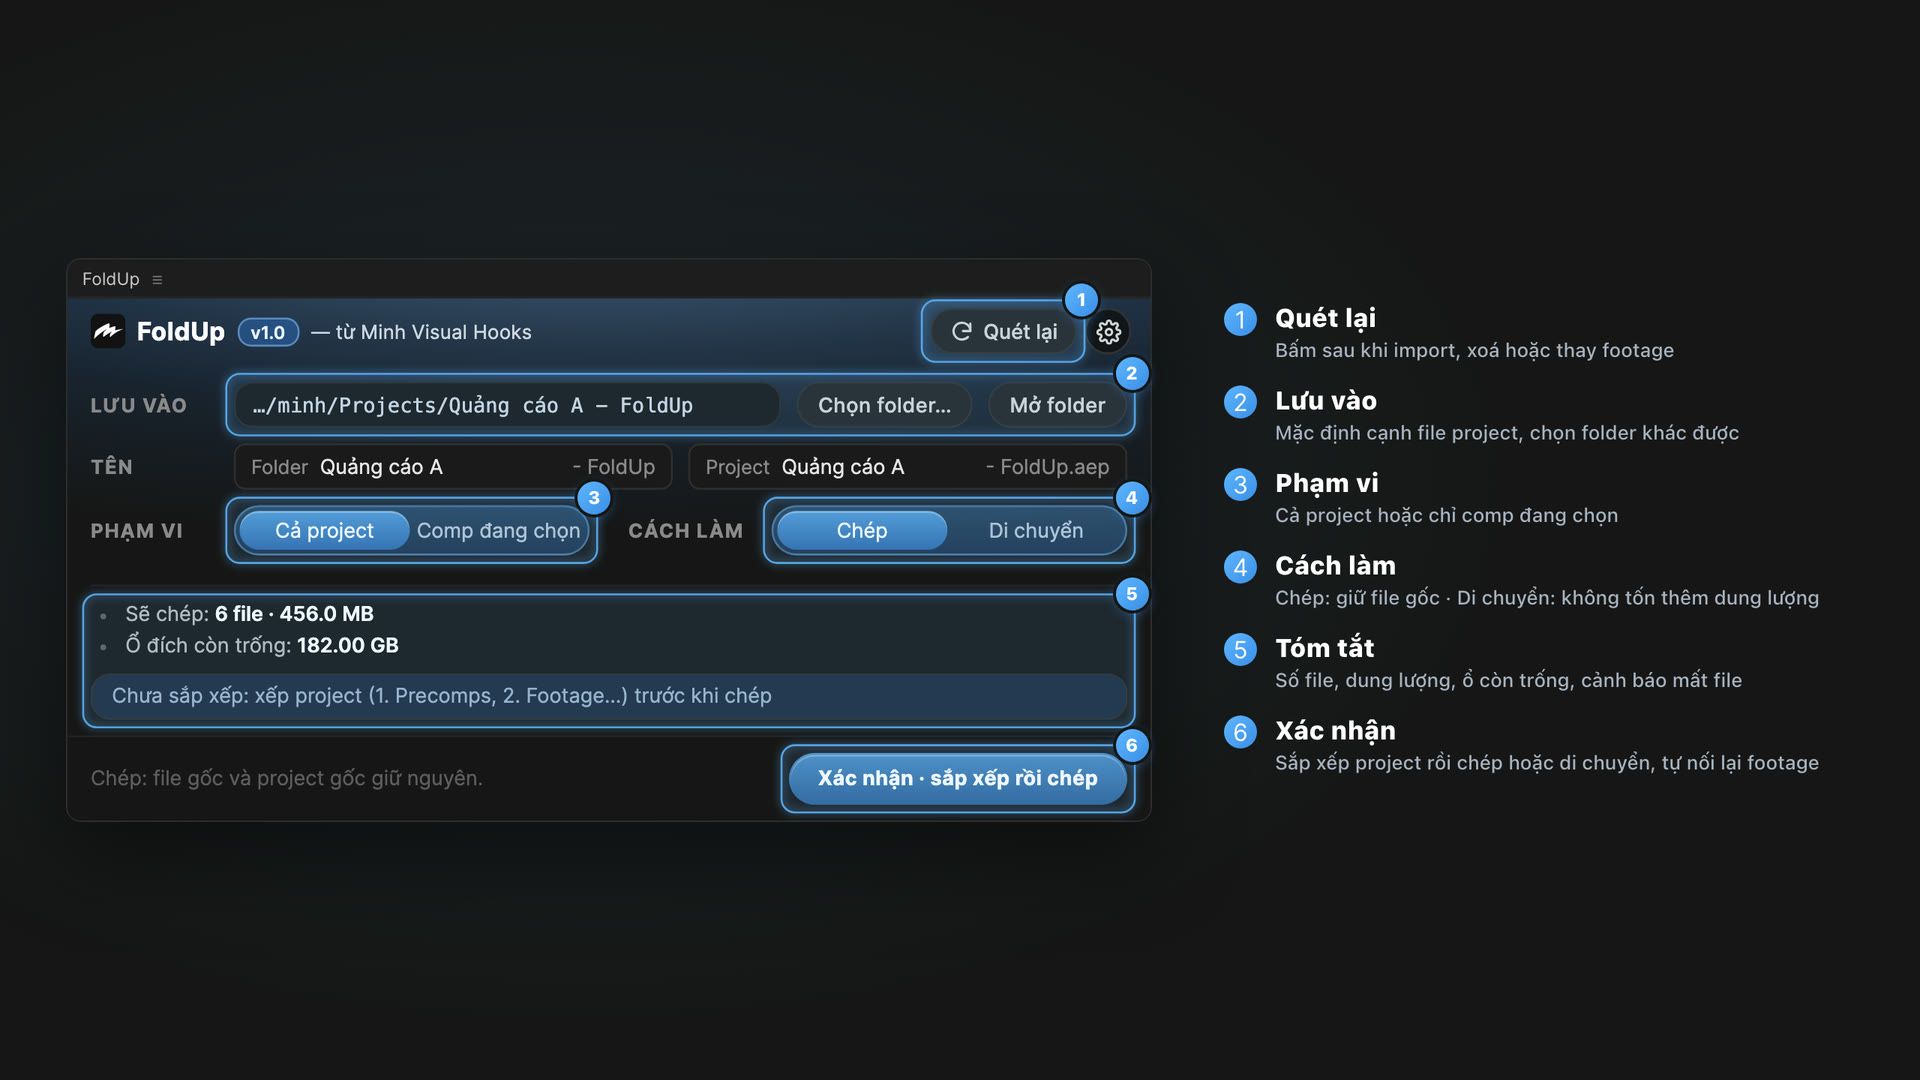
Task: Click the legend heading Cách làm
Action: coord(1335,566)
